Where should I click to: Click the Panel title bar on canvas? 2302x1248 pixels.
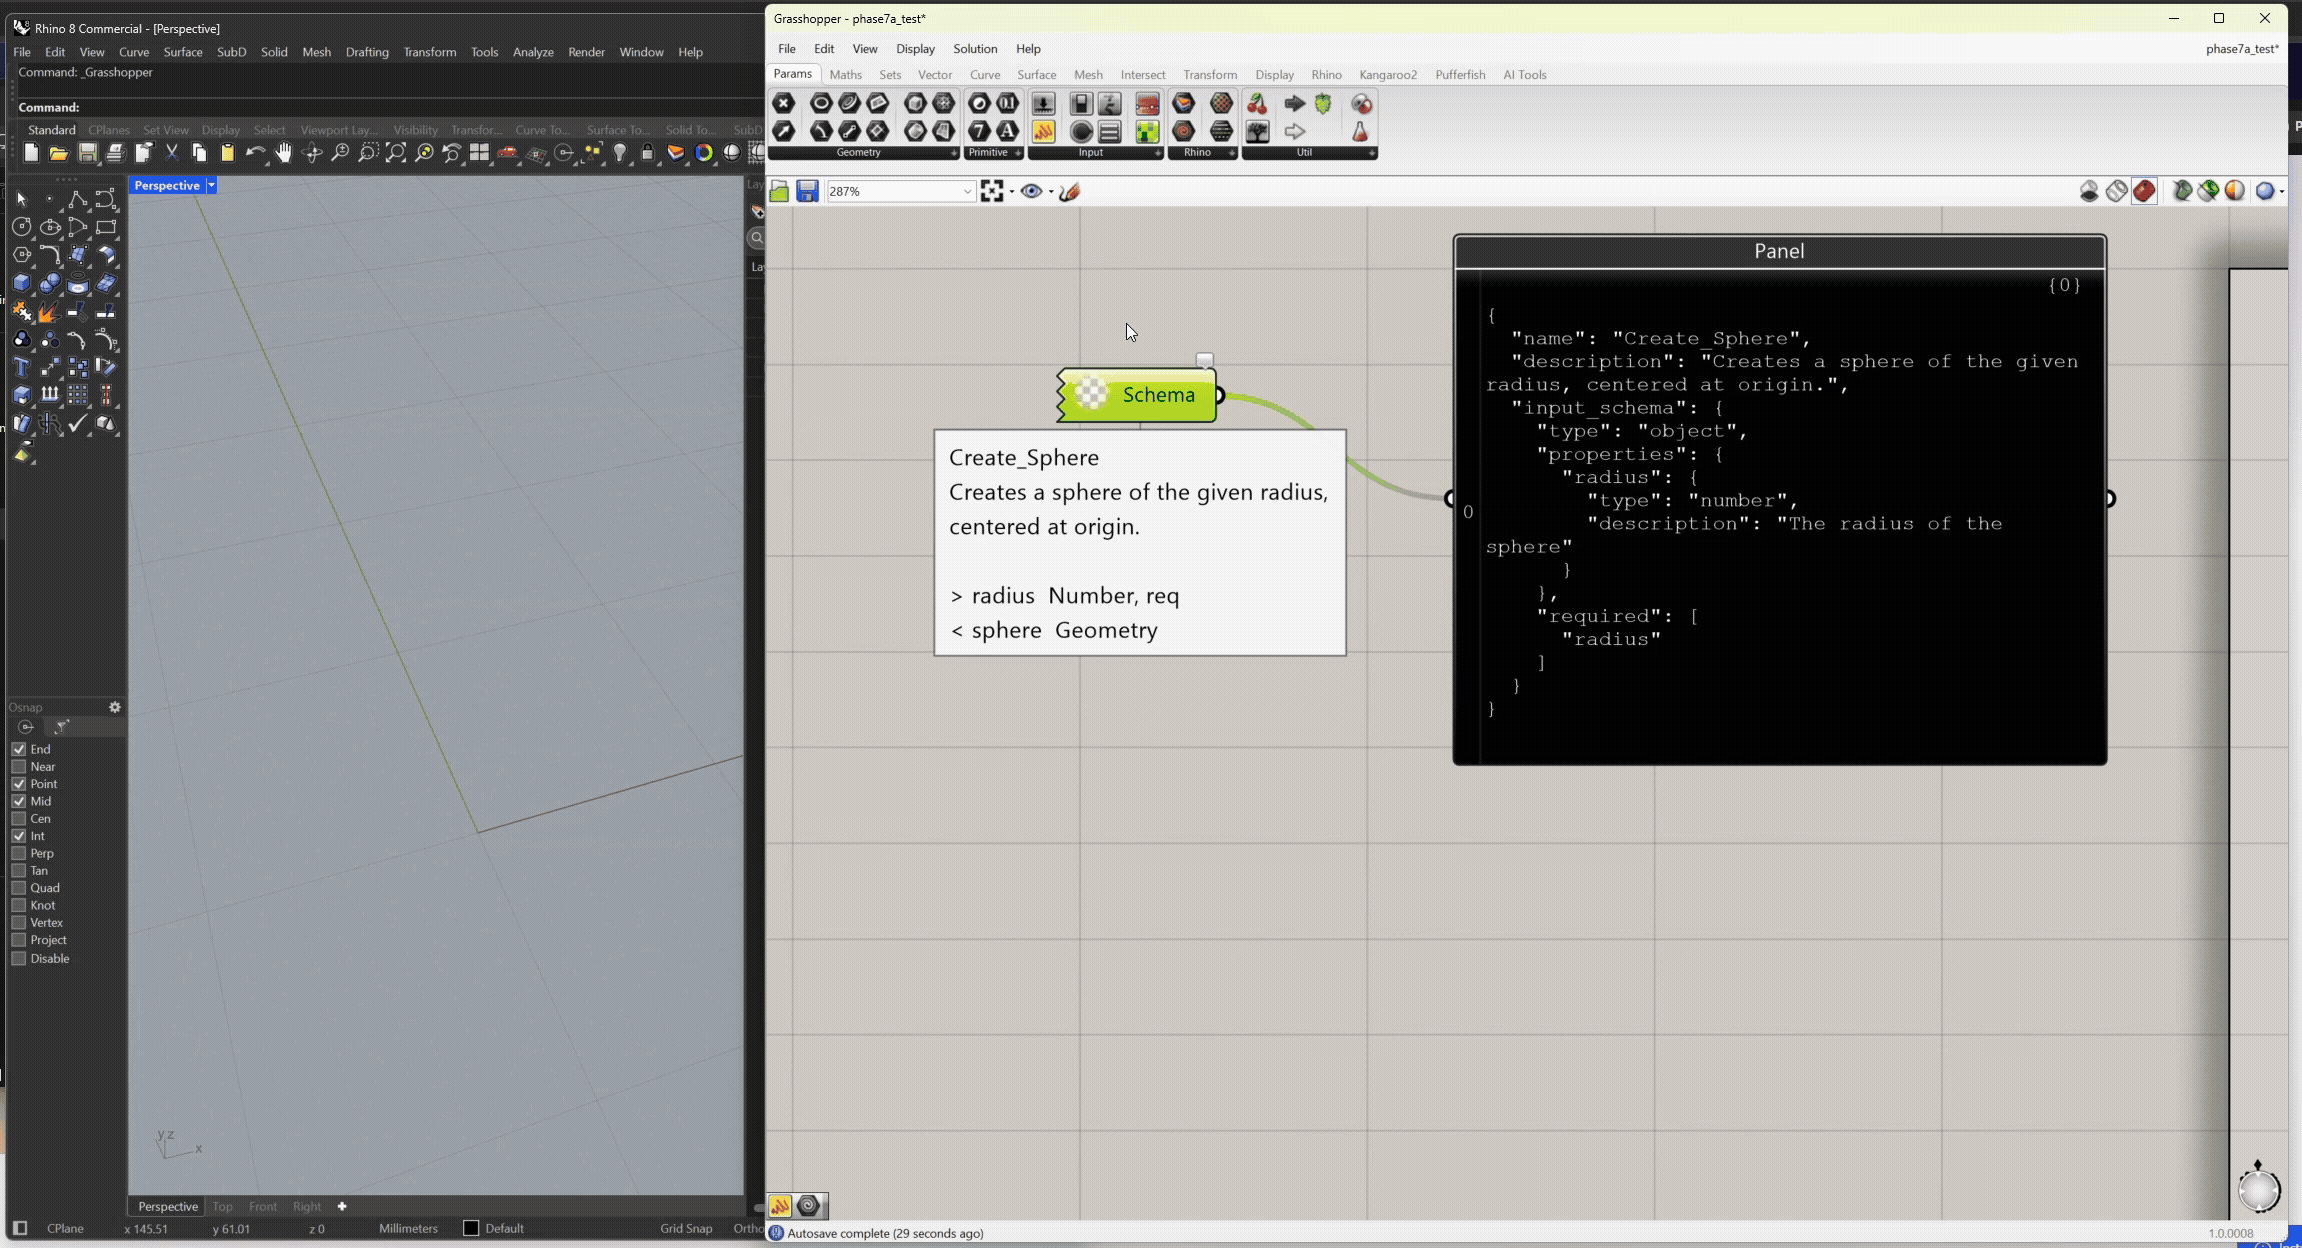pyautogui.click(x=1779, y=252)
